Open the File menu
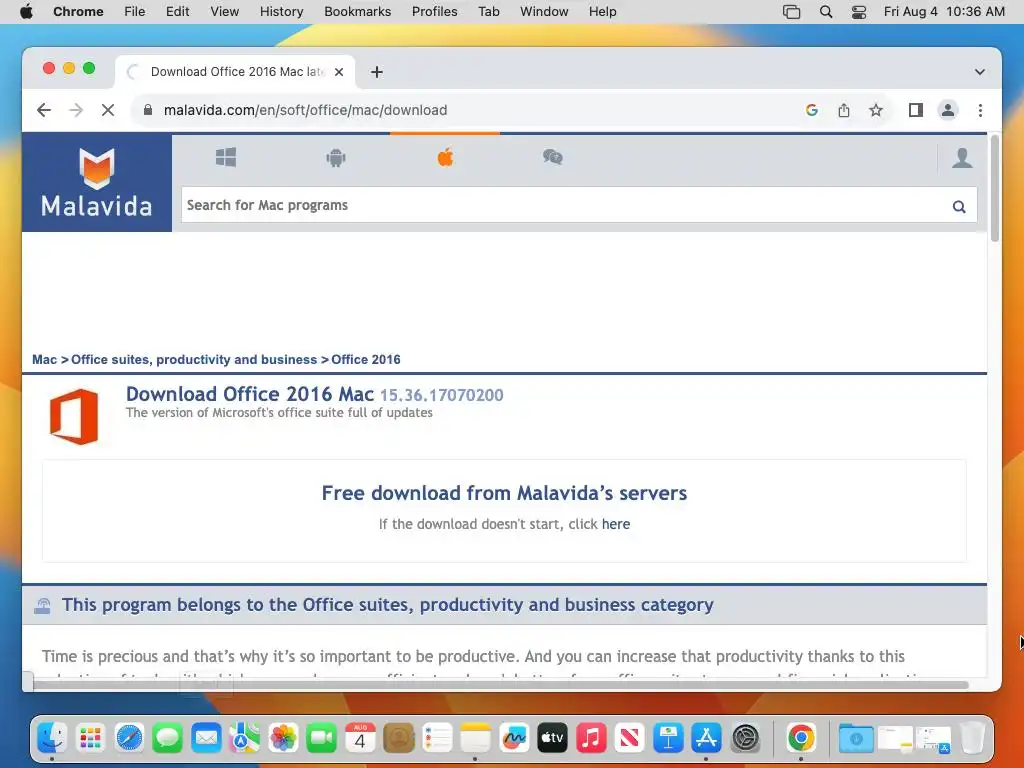The height and width of the screenshot is (768, 1024). (135, 12)
